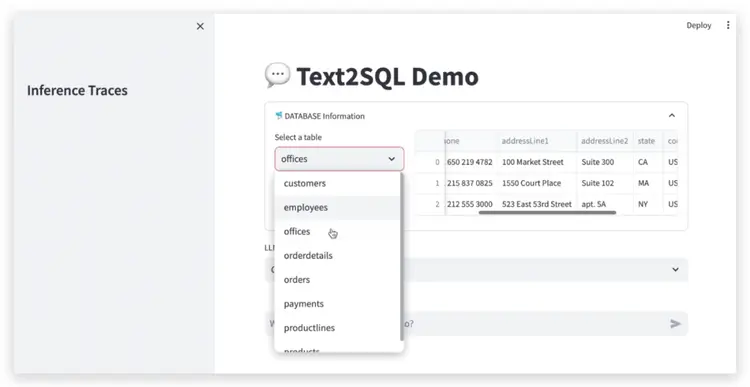Select the '1550 Court Place' cell
Image resolution: width=750 pixels, height=387 pixels.
(537, 183)
